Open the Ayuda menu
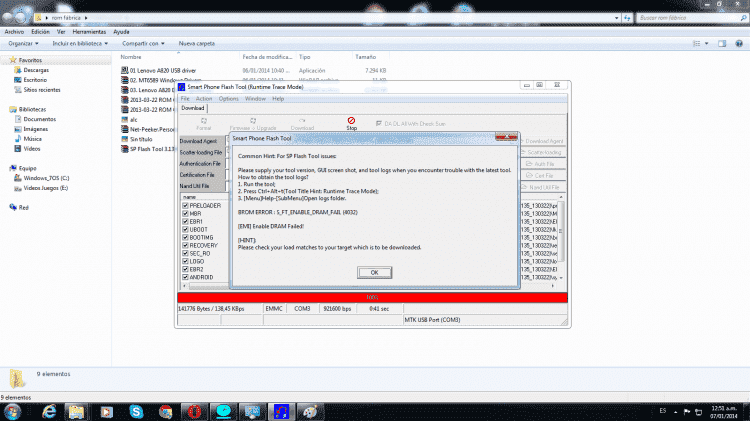Viewport: 750px width, 421px height. [121, 32]
